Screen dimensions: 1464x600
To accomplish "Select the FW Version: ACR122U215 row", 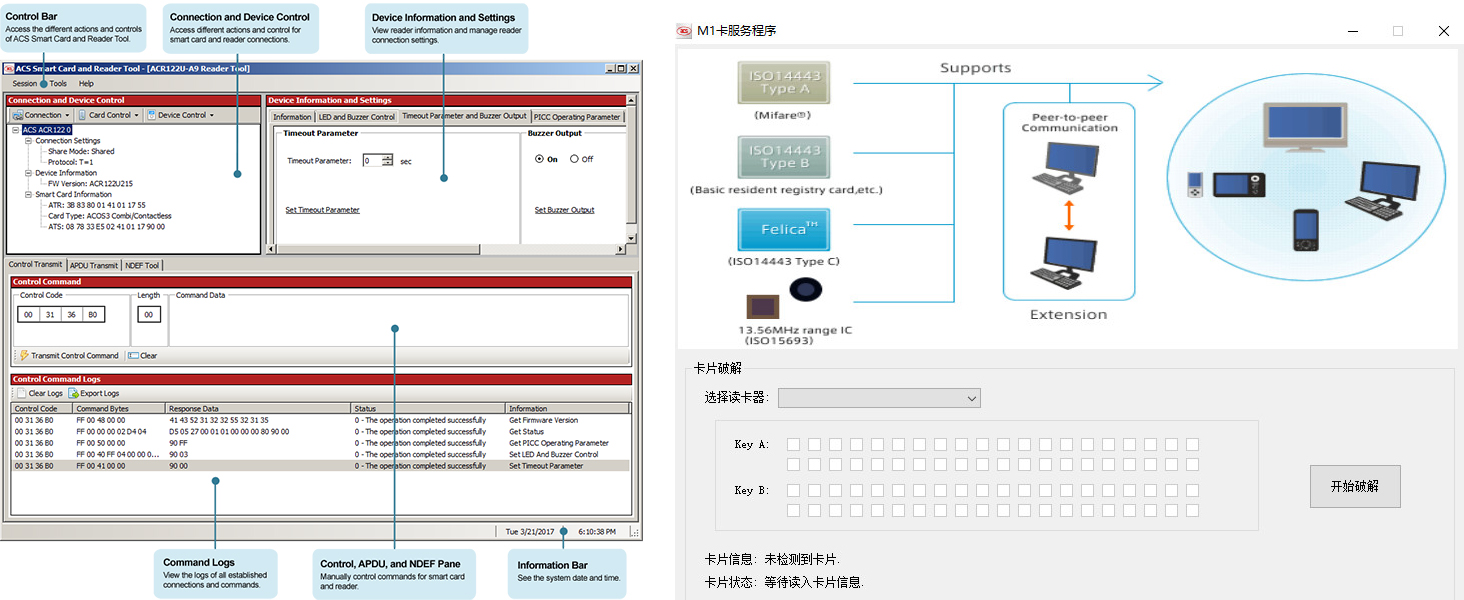I will [x=90, y=184].
